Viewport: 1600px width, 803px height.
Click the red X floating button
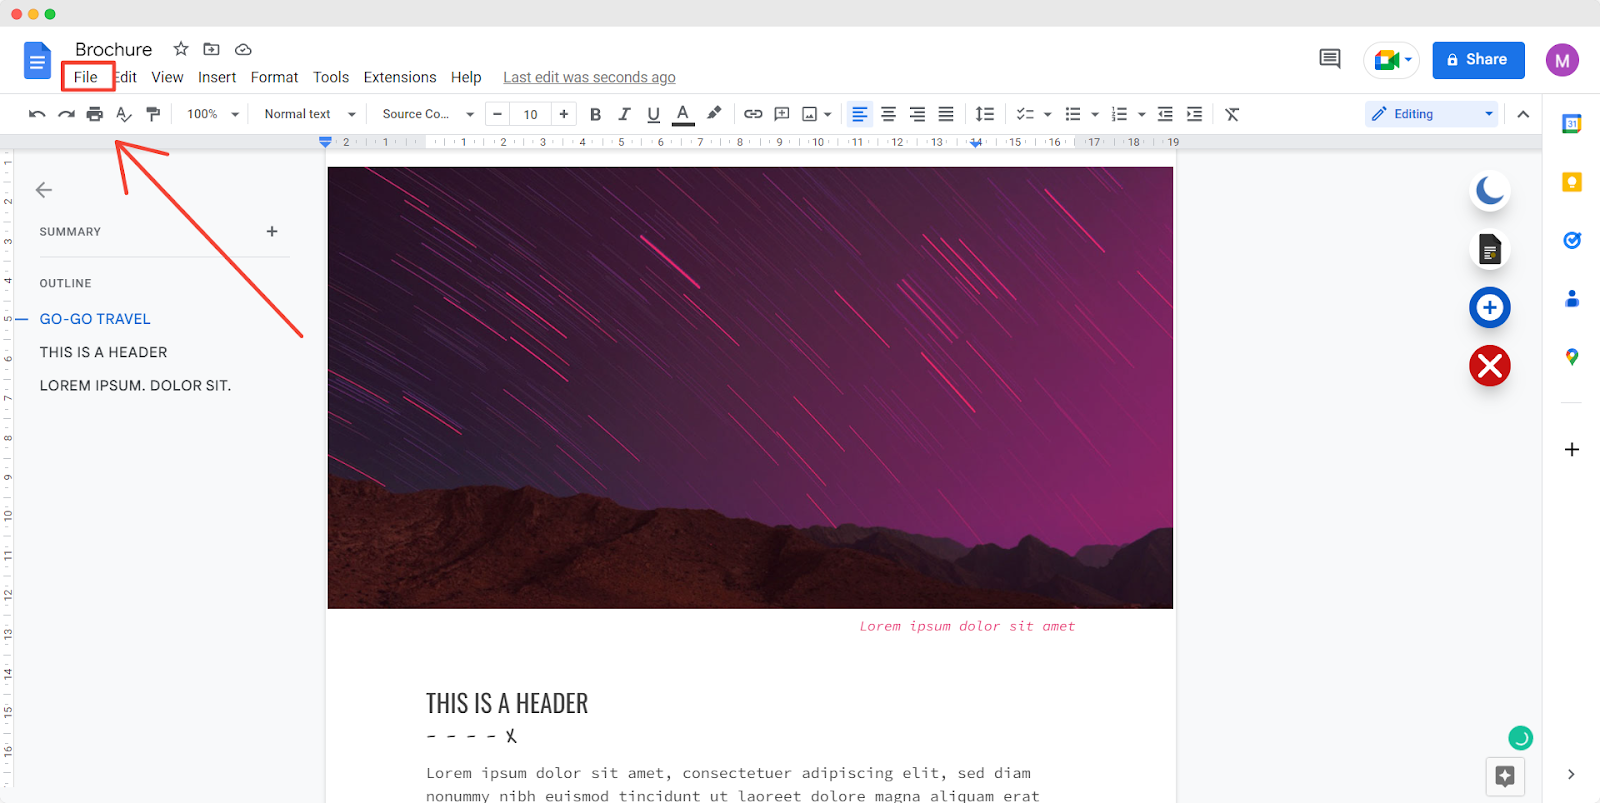1490,366
